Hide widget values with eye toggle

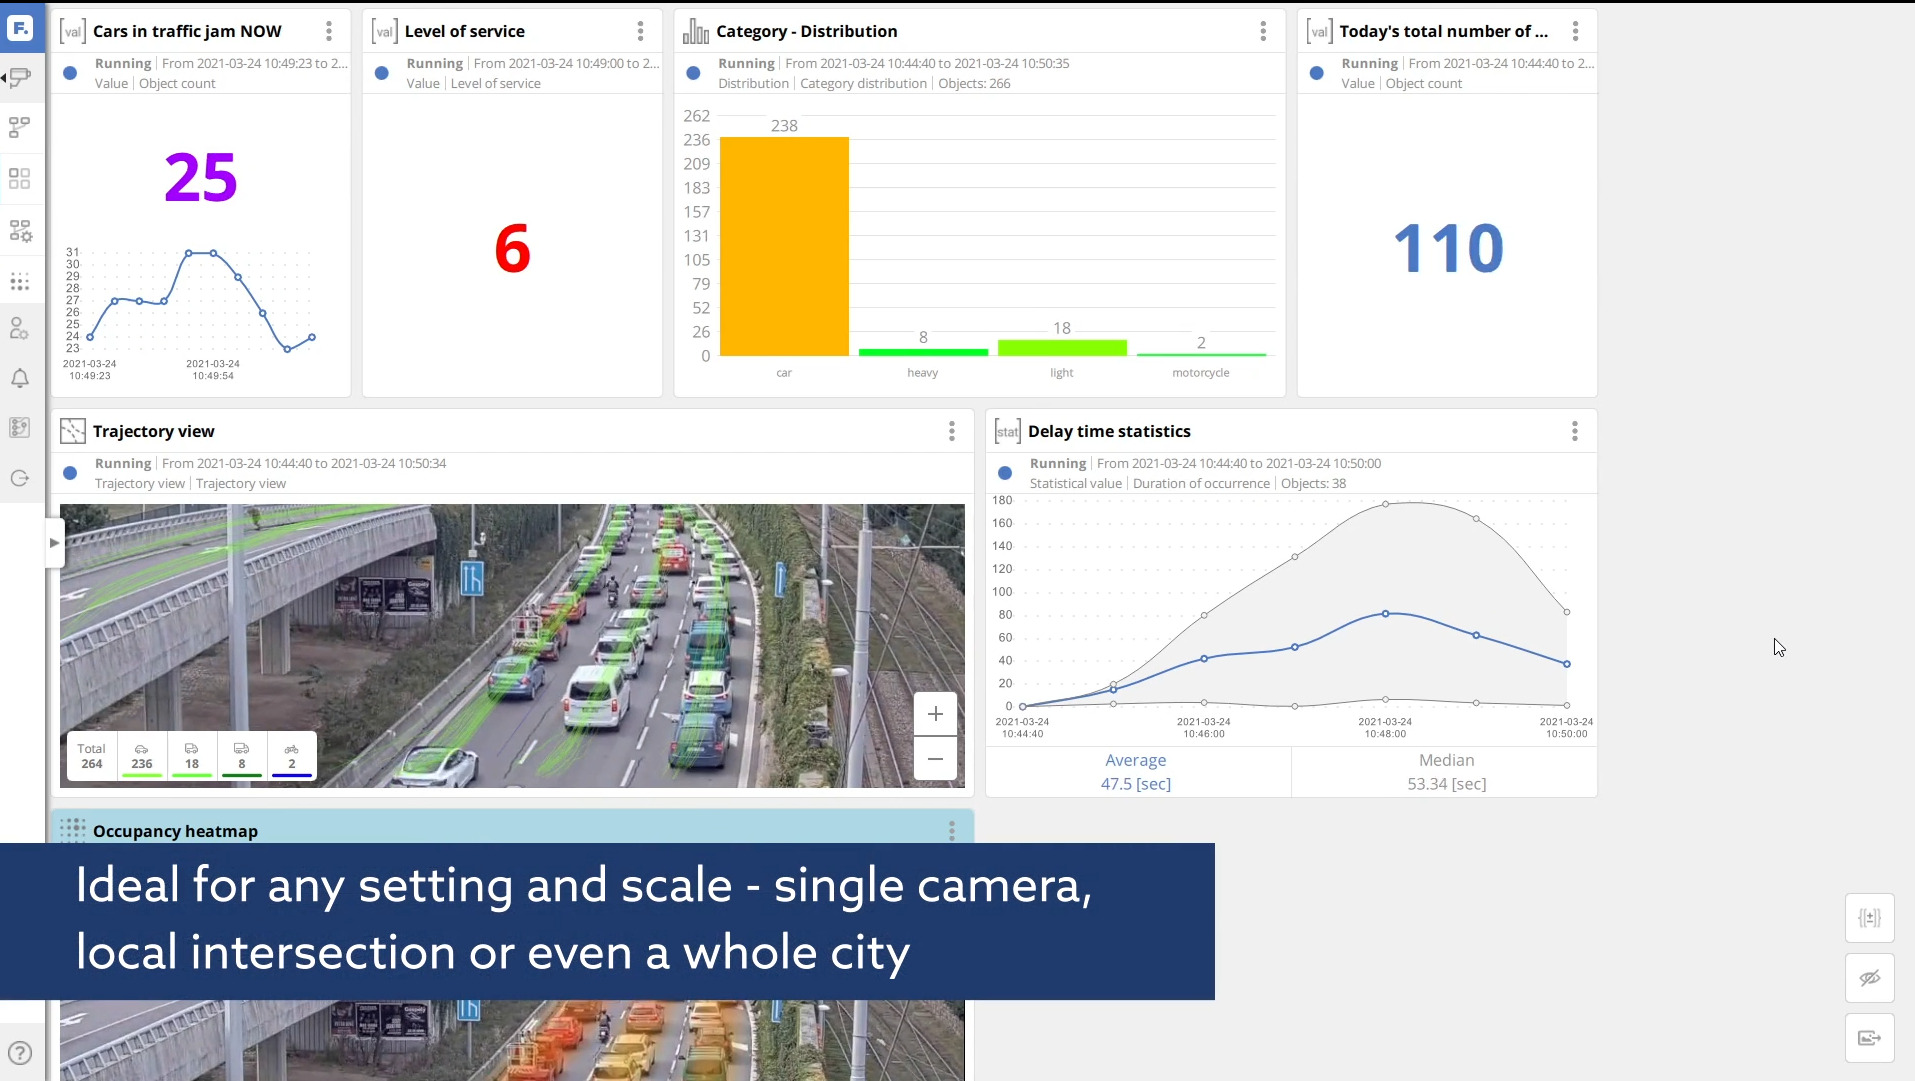1869,977
